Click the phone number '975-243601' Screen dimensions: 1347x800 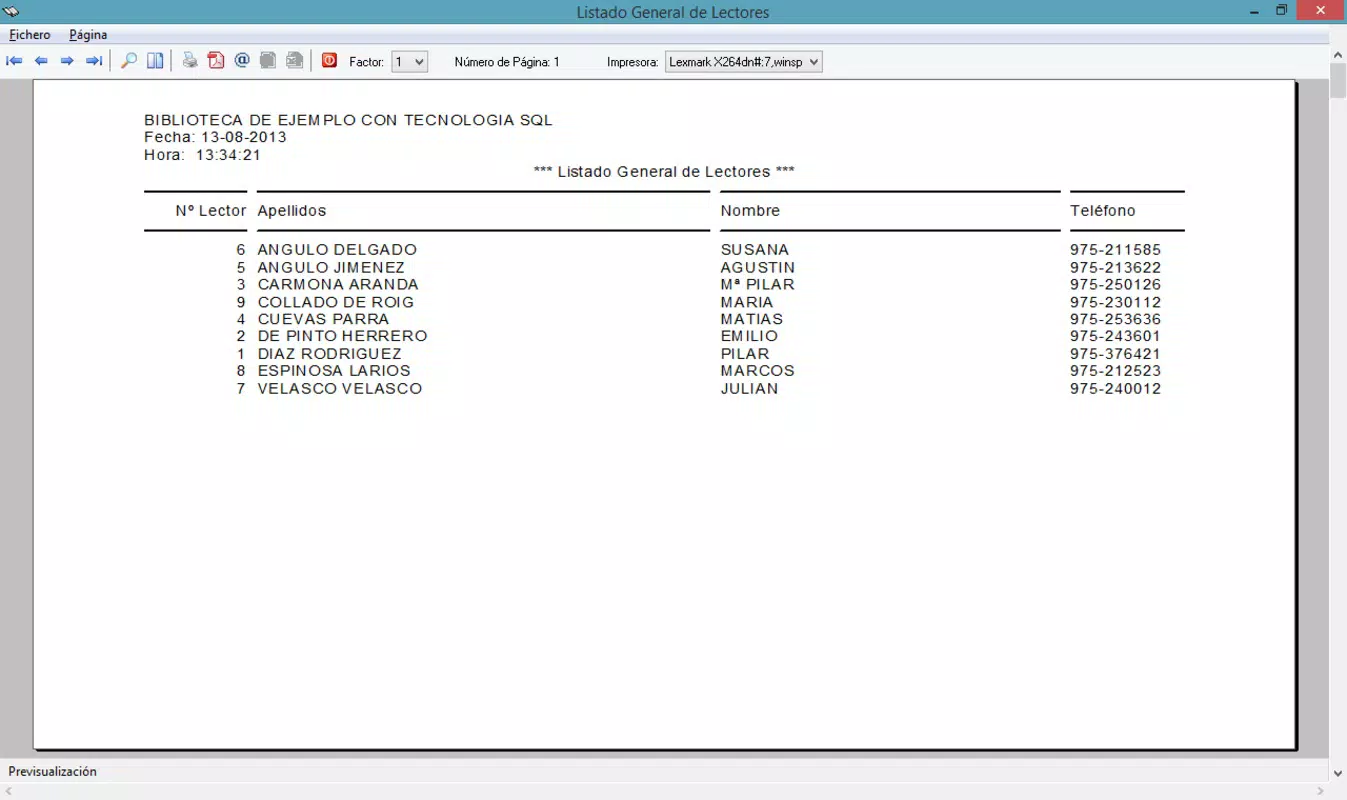(x=1116, y=336)
